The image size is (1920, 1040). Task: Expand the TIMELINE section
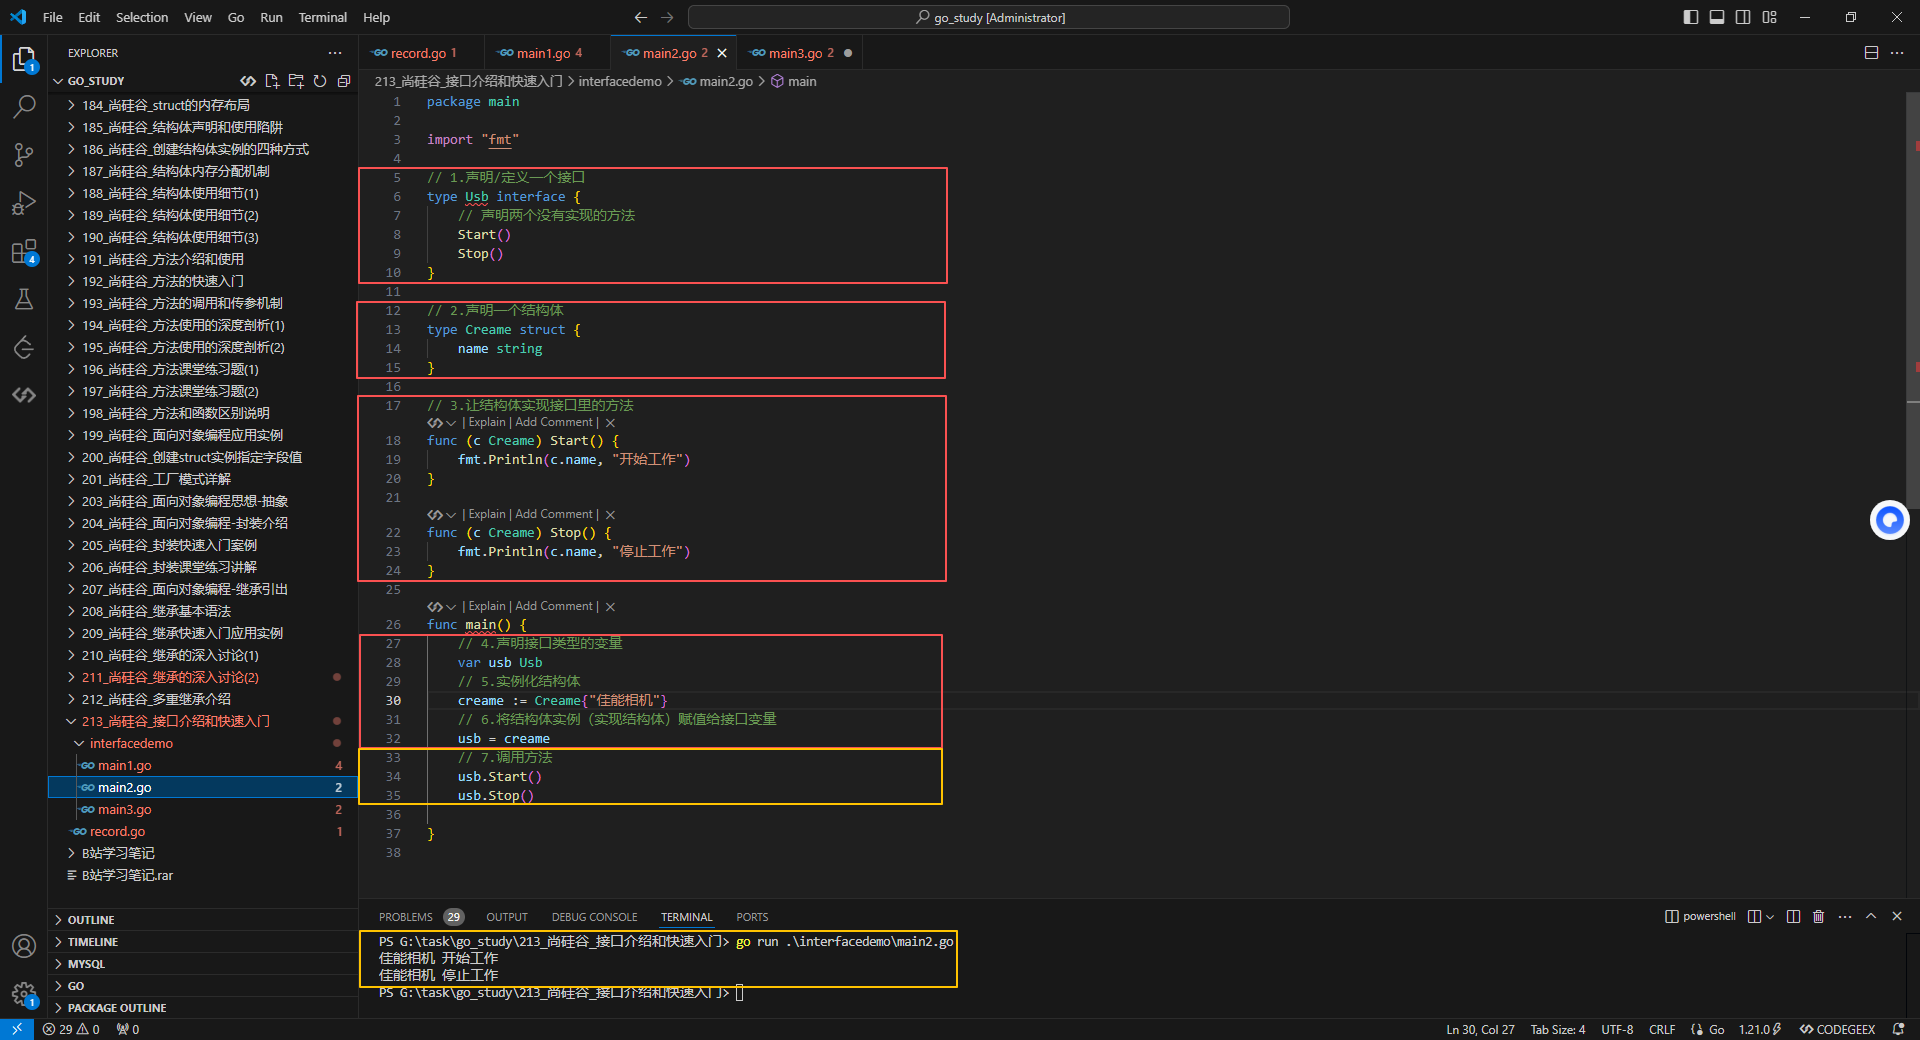click(203, 942)
